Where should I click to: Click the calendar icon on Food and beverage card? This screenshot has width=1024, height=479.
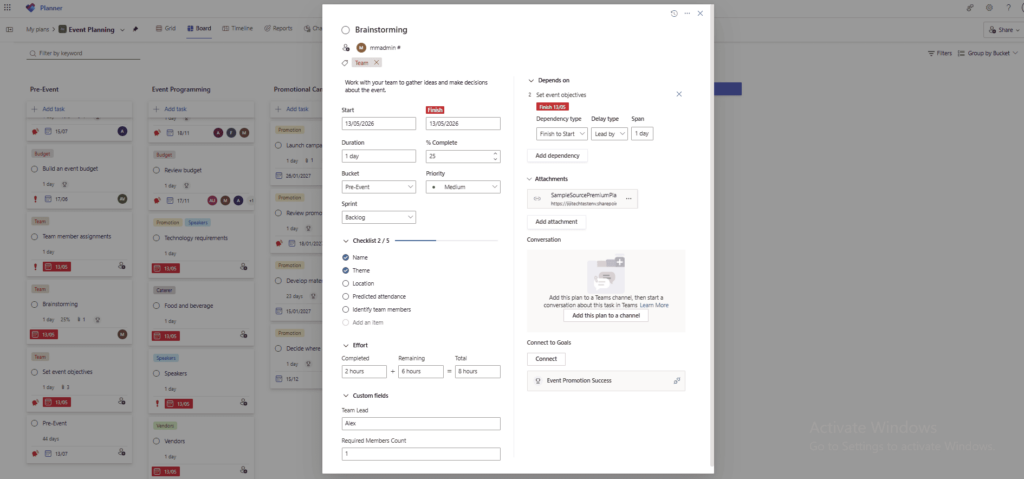157,335
